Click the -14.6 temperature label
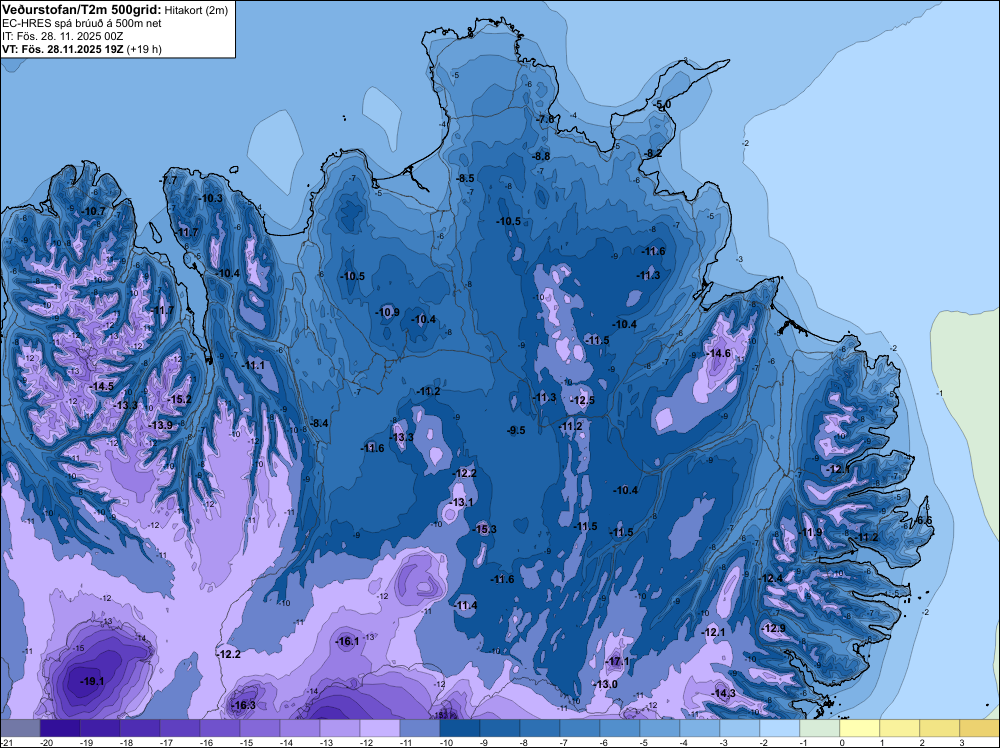The image size is (1000, 748). pyautogui.click(x=719, y=353)
